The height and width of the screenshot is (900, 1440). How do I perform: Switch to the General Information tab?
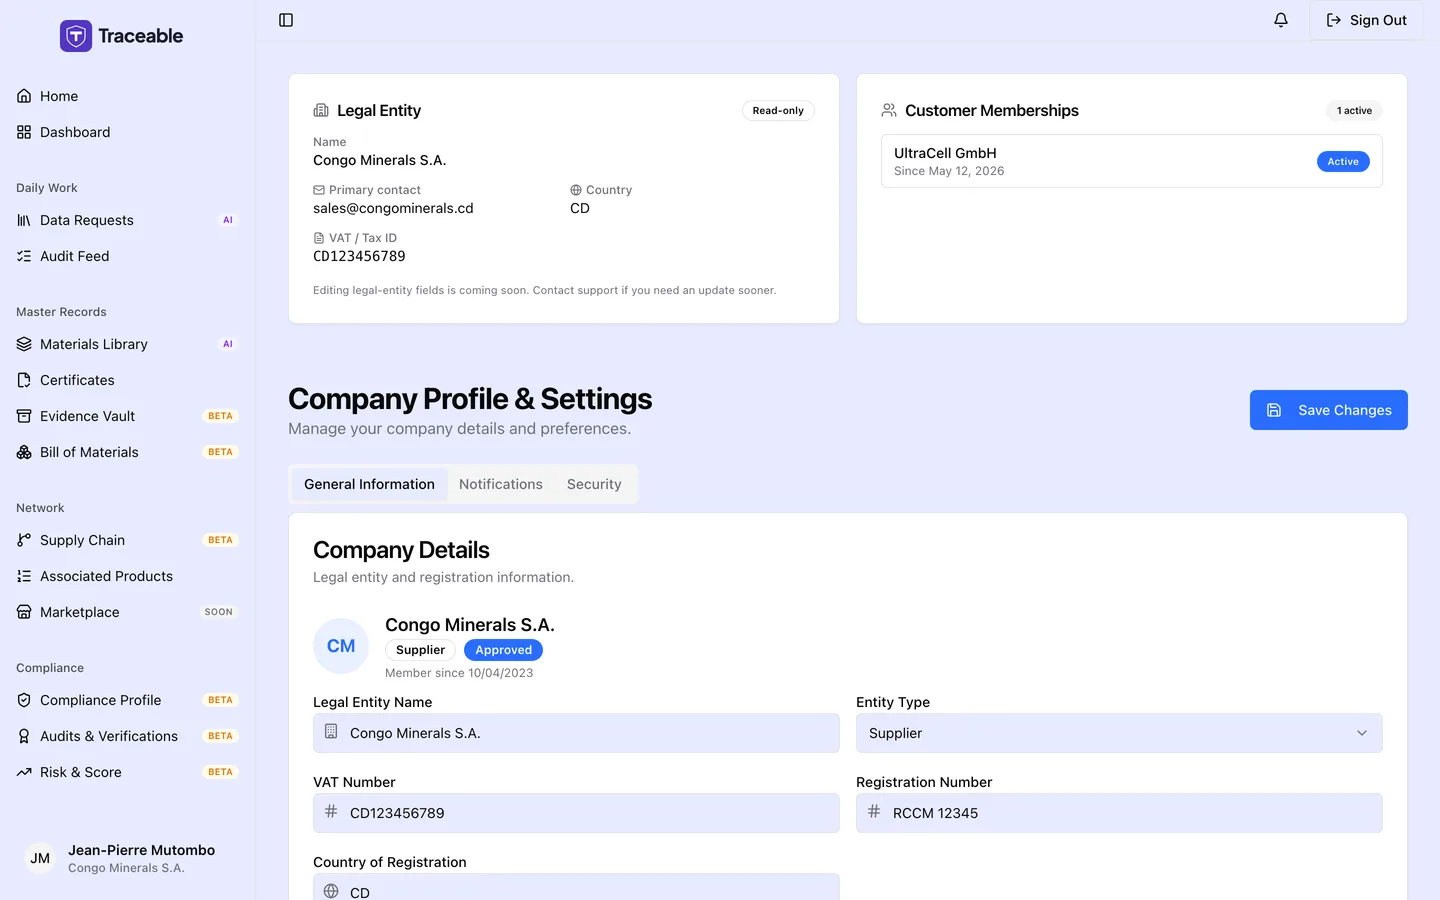point(369,484)
